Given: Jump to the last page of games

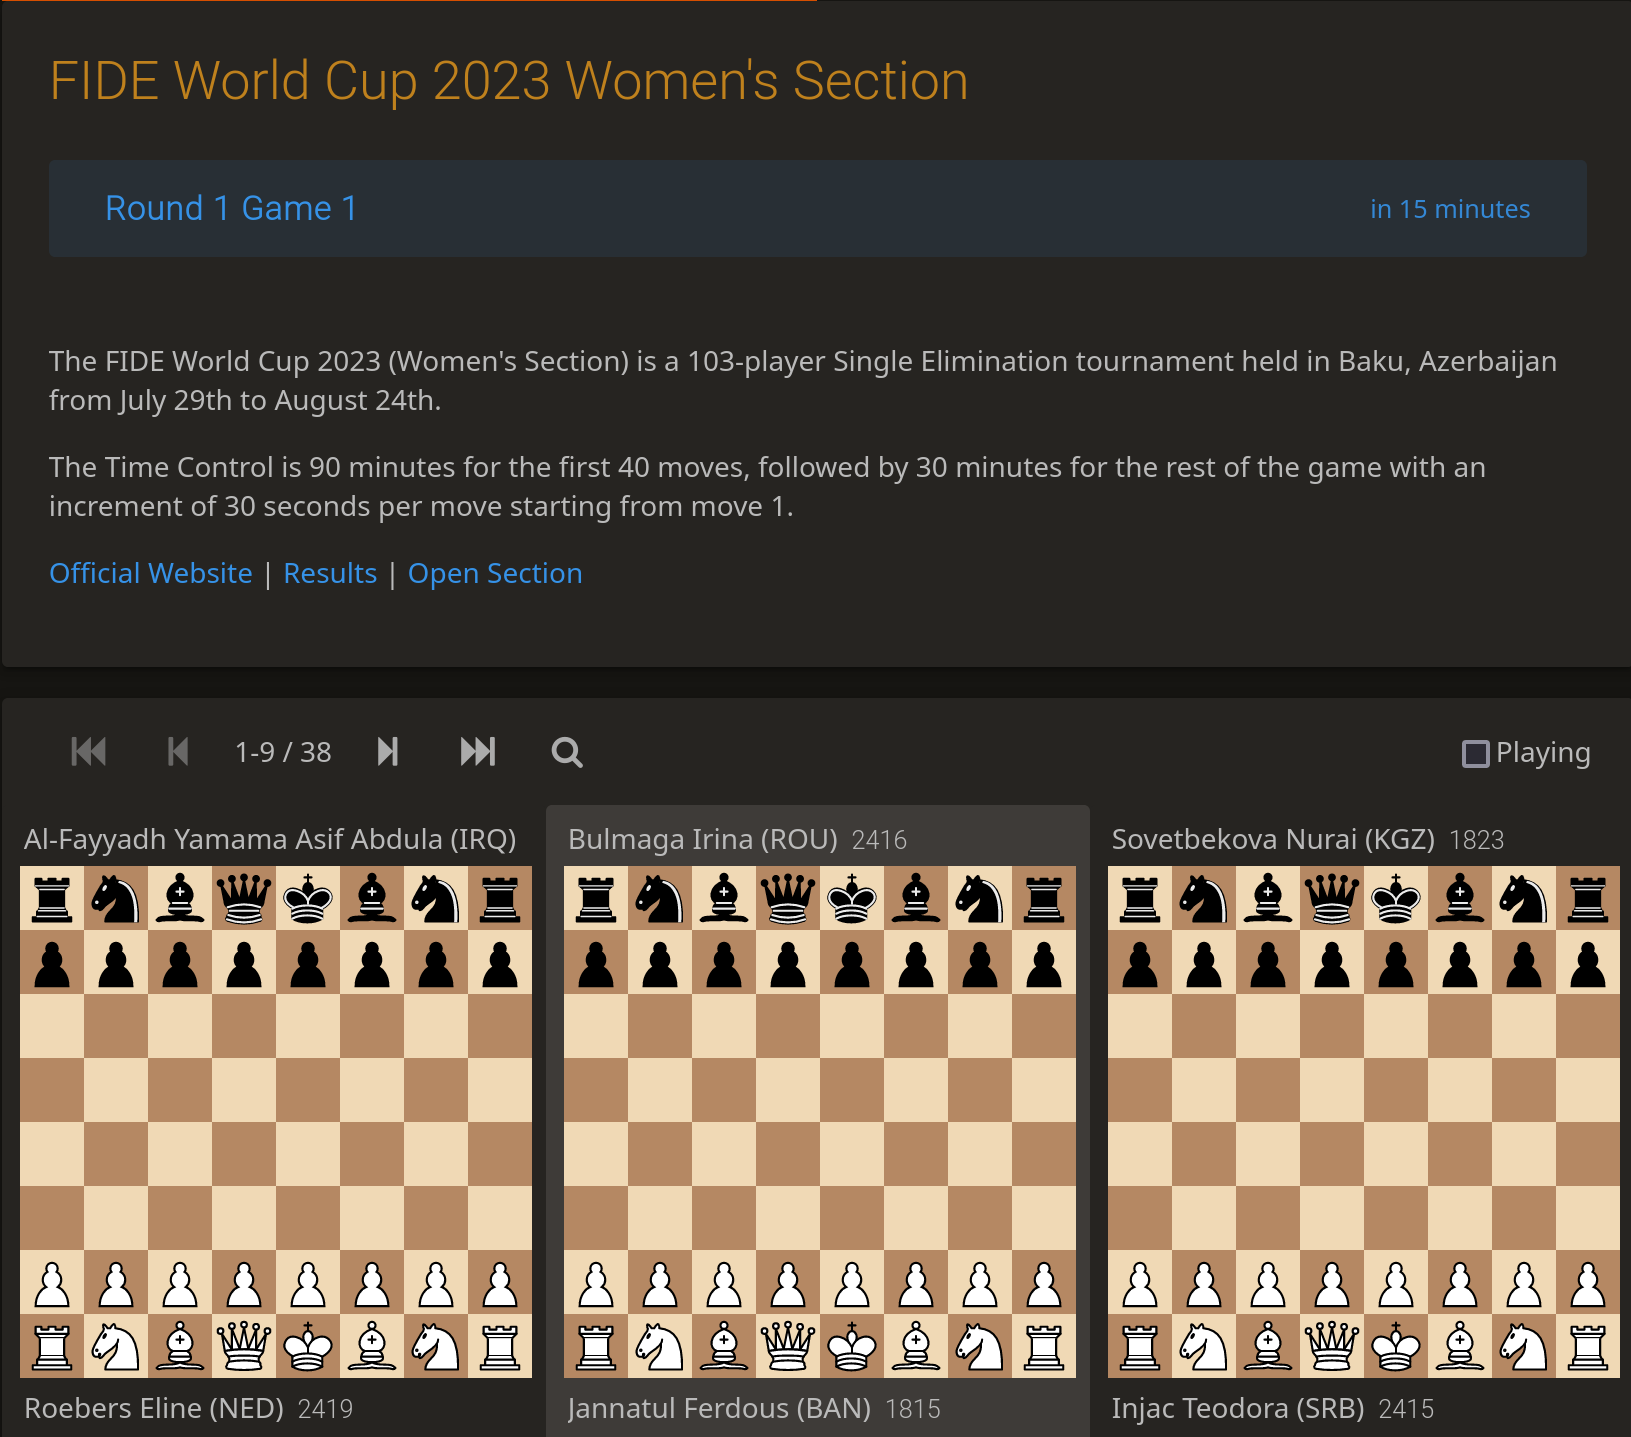Looking at the screenshot, I should [x=478, y=752].
